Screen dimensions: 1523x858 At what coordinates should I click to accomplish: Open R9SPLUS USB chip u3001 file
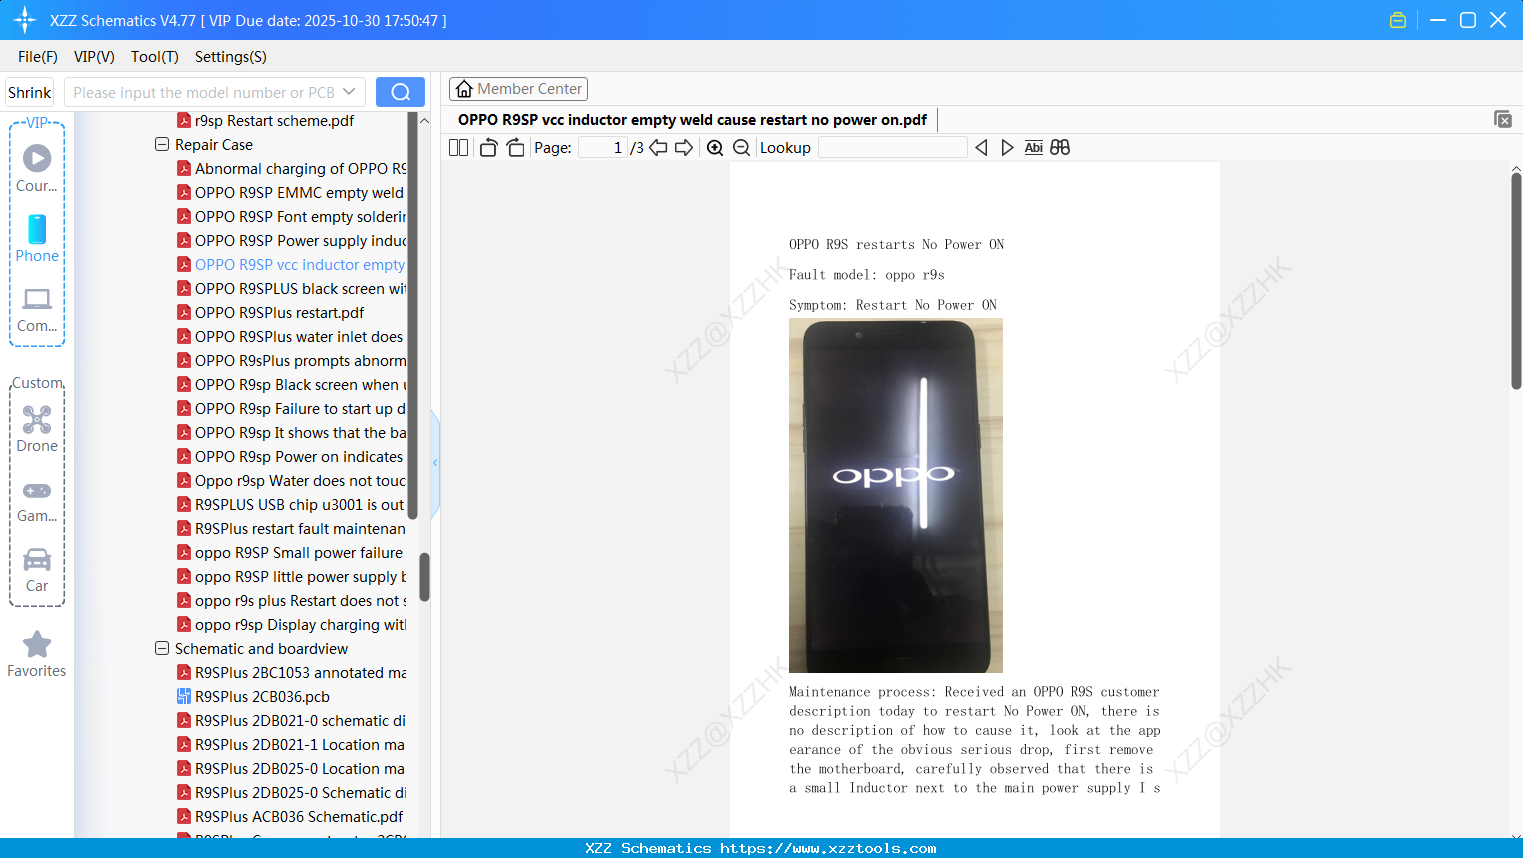[291, 504]
